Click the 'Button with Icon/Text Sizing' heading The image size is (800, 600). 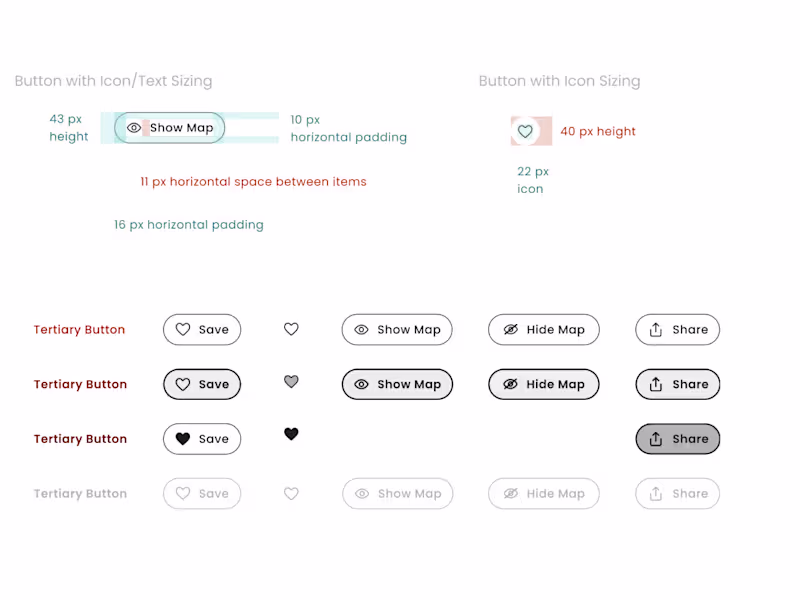[x=113, y=81]
